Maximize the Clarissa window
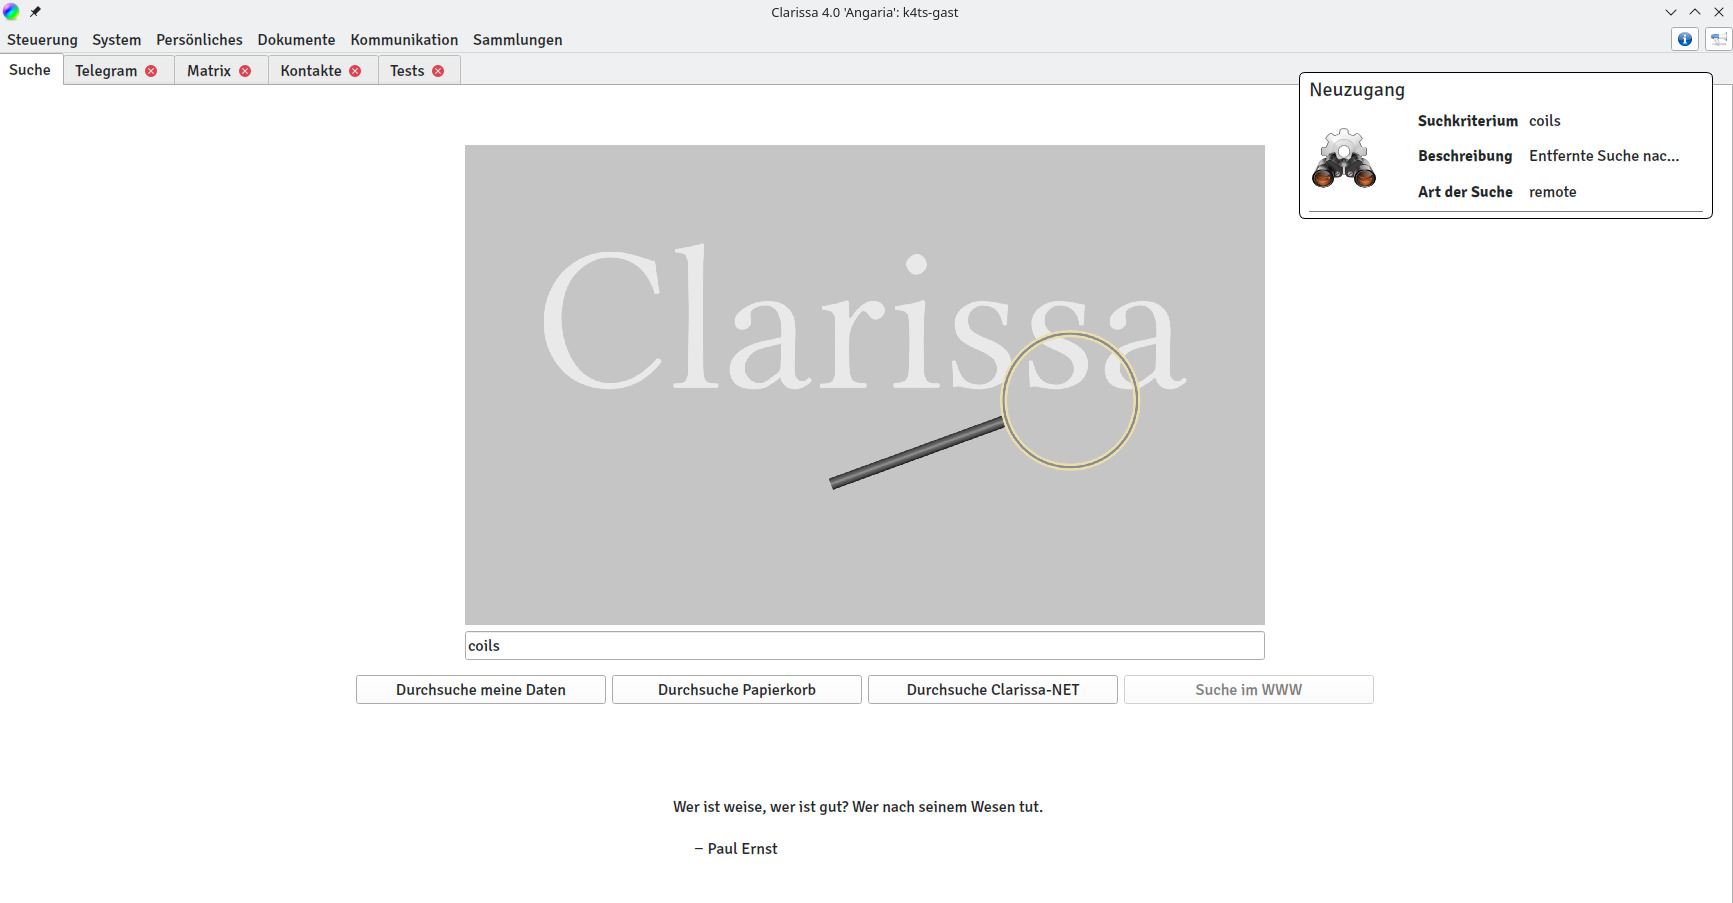1733x903 pixels. (x=1695, y=12)
